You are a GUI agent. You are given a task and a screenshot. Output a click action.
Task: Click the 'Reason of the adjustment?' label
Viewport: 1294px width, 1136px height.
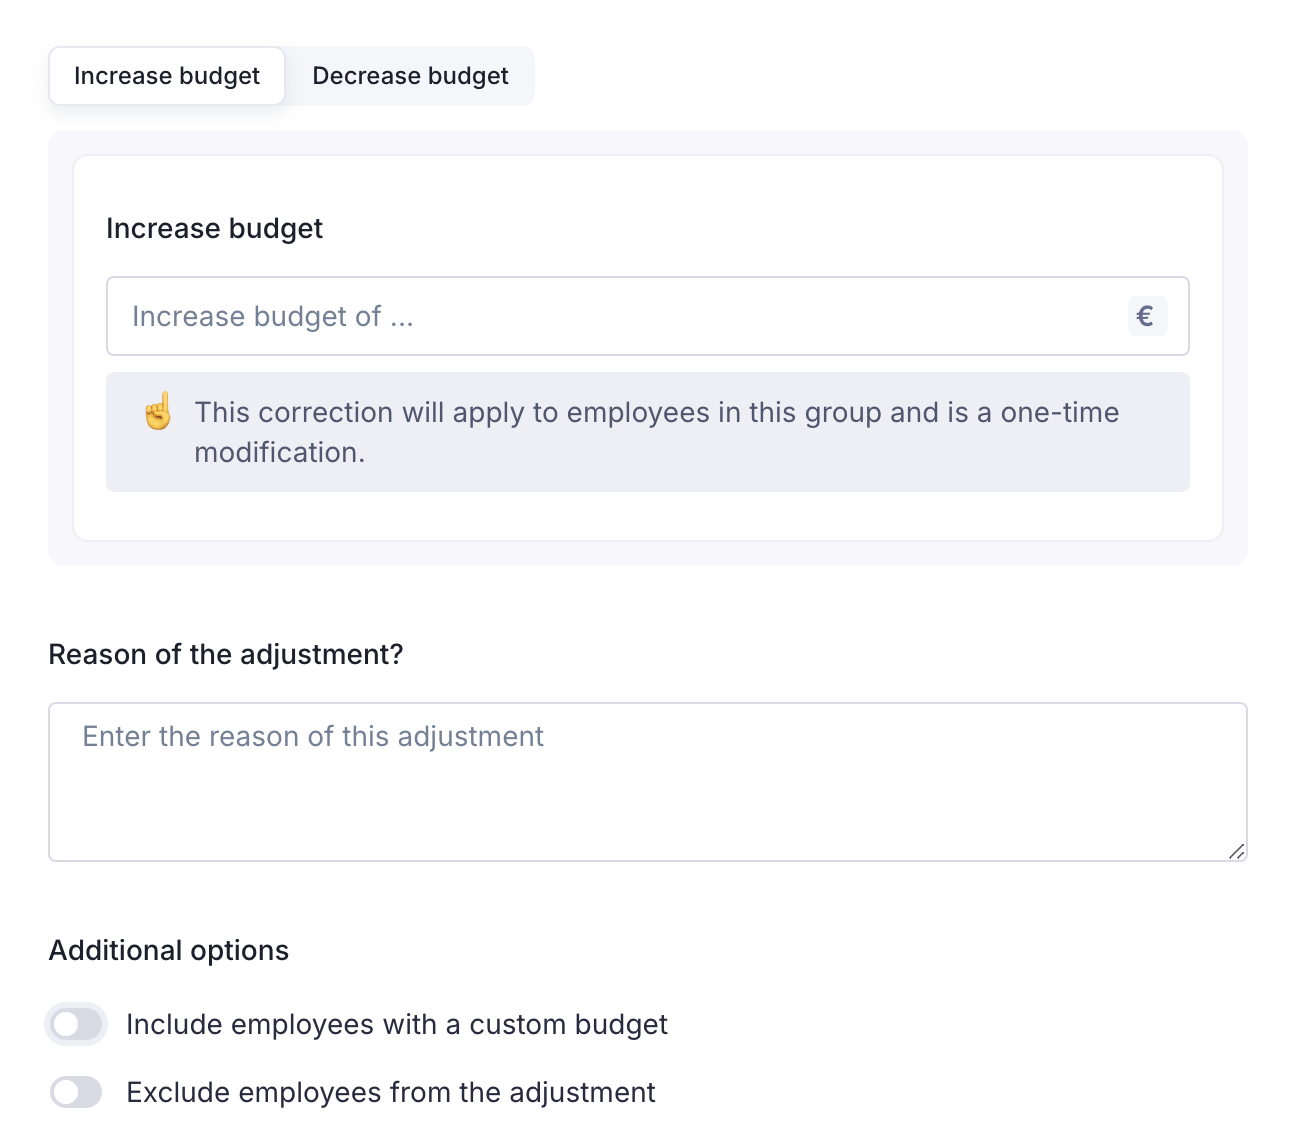pos(226,655)
